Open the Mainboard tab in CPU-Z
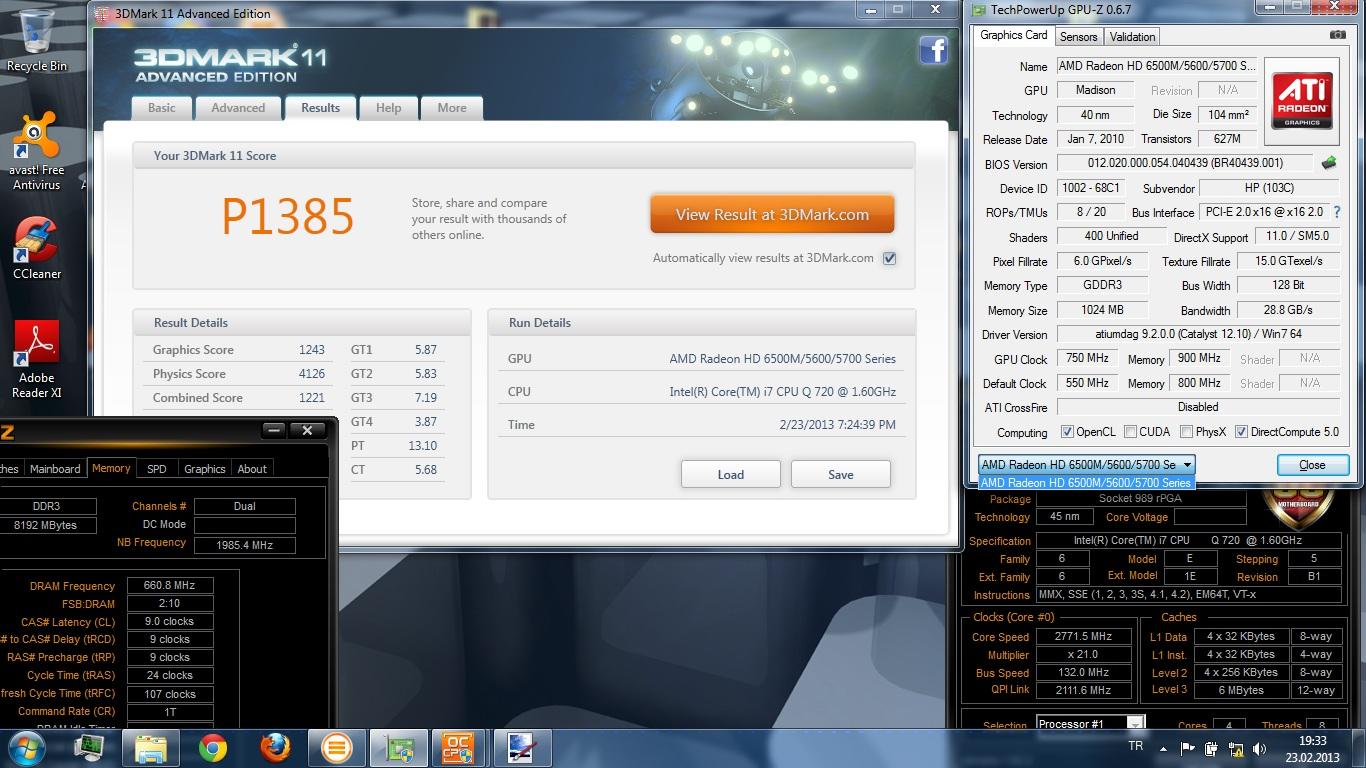This screenshot has height=768, width=1366. [x=55, y=469]
